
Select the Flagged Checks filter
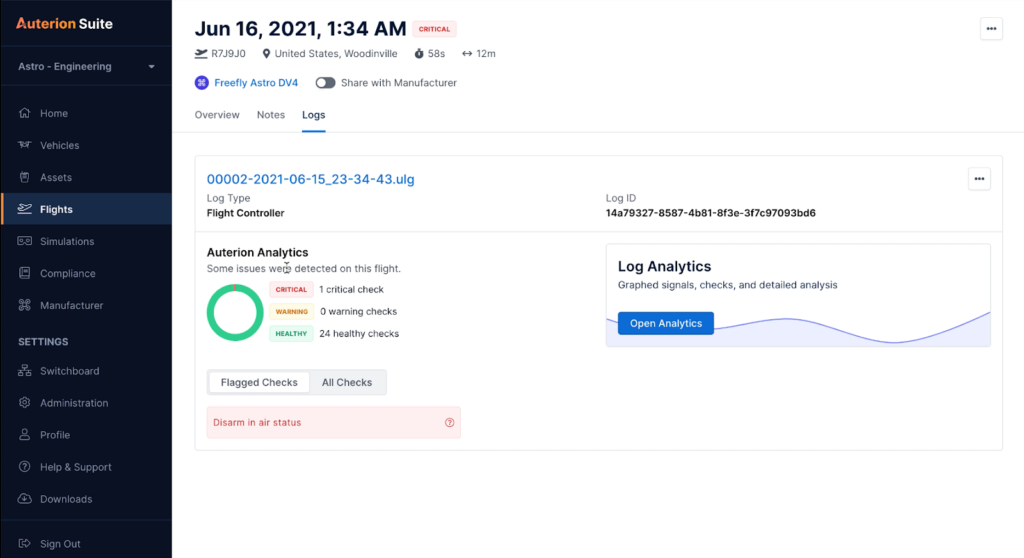259,382
